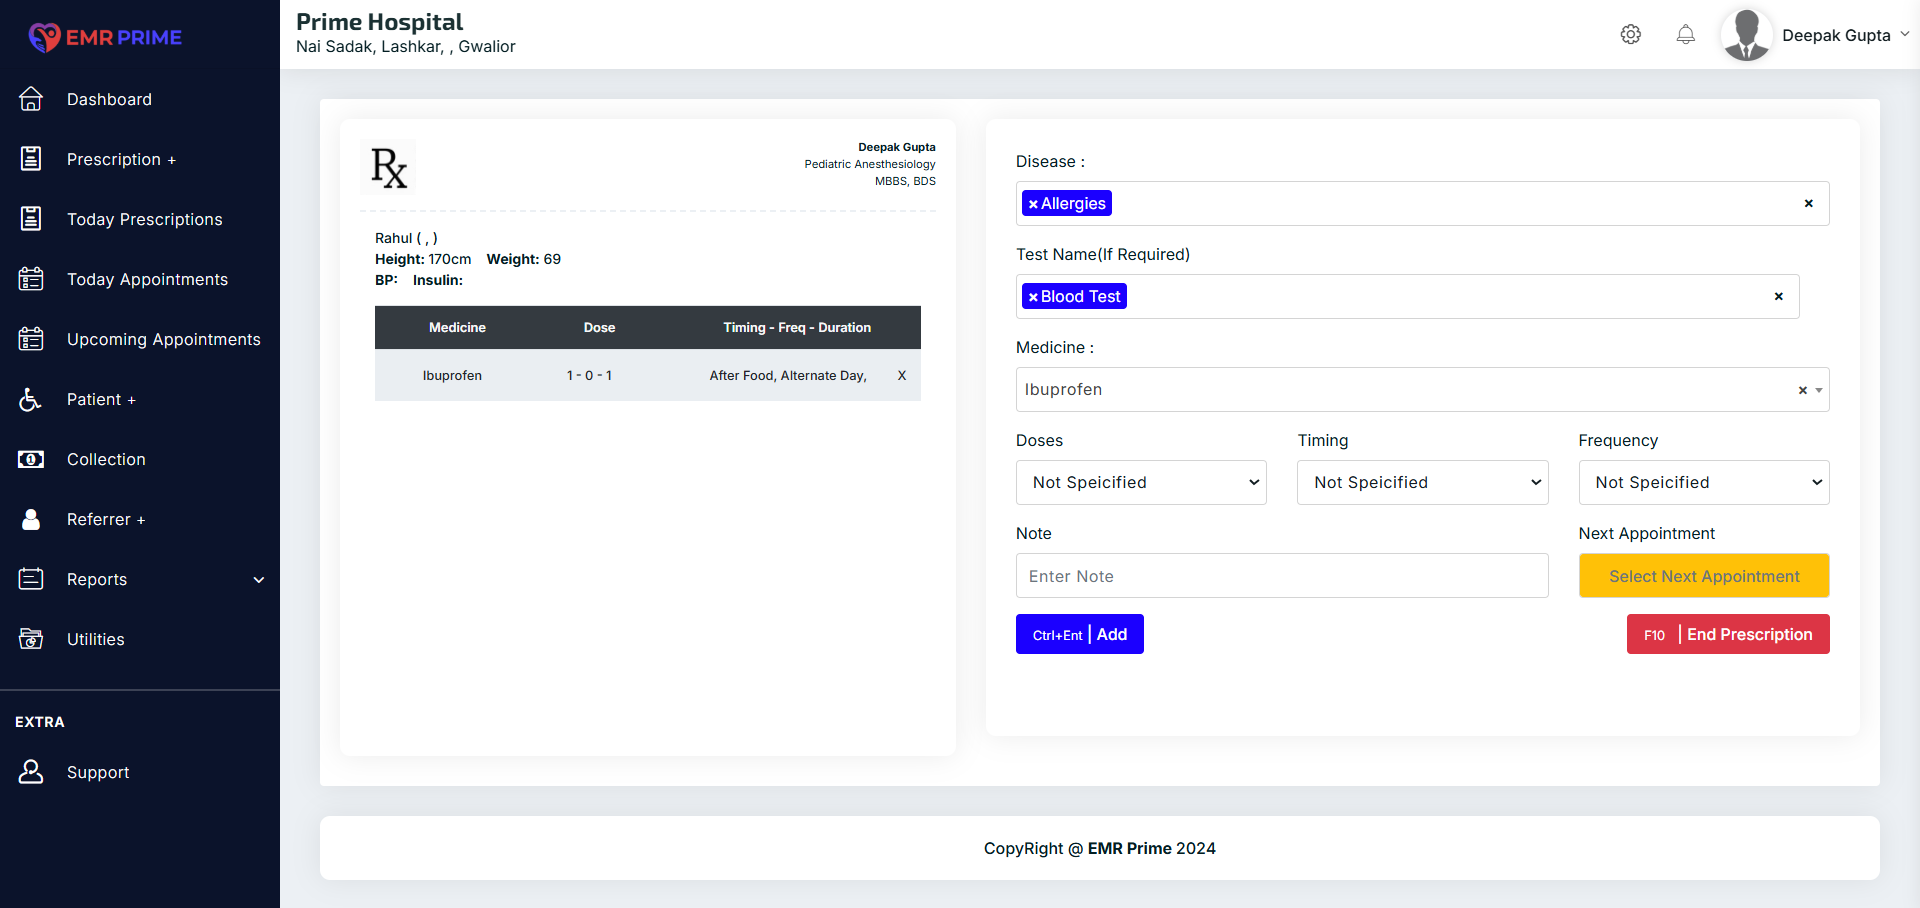Click the EMR Prime heart logo
Image resolution: width=1920 pixels, height=908 pixels.
click(x=44, y=37)
